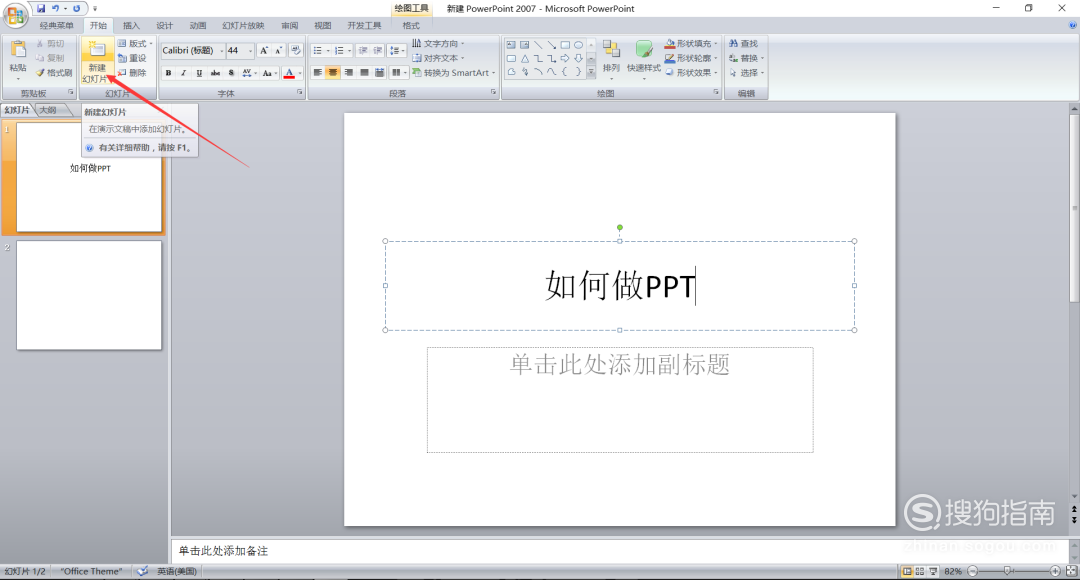Open the Animations (动画) ribbon tab
The image size is (1080, 580).
198,25
